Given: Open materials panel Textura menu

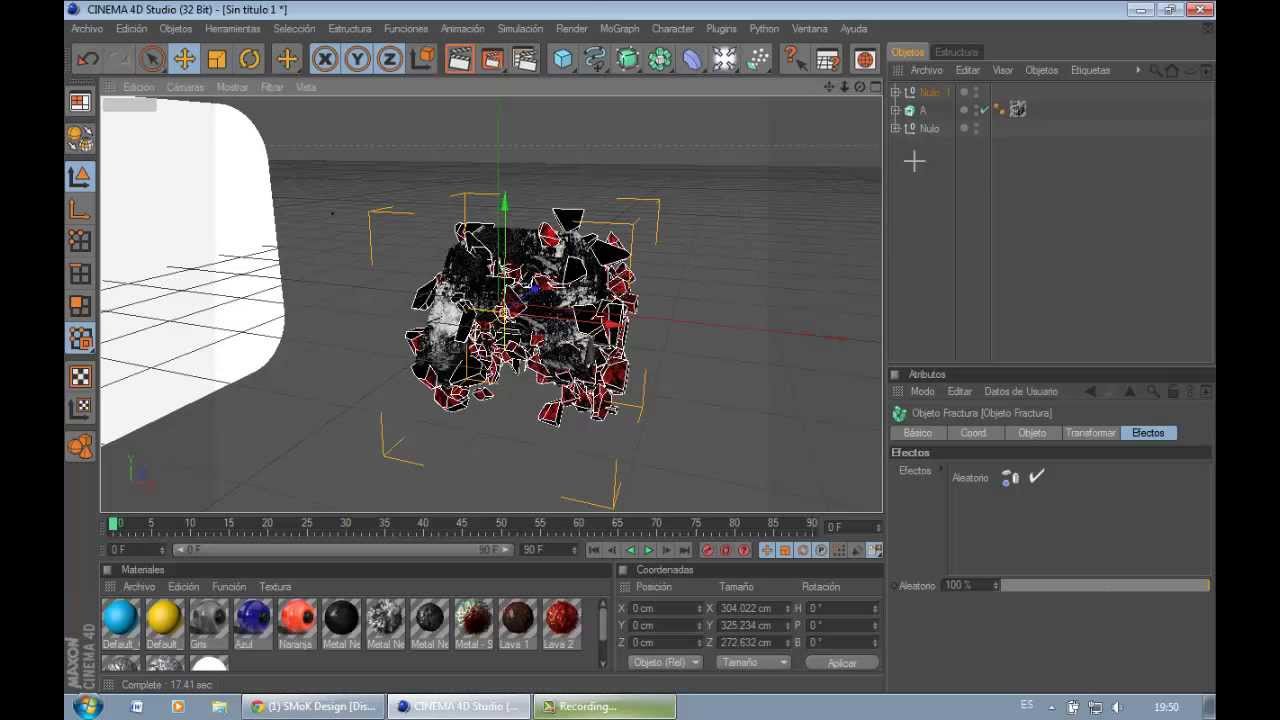Looking at the screenshot, I should (275, 587).
